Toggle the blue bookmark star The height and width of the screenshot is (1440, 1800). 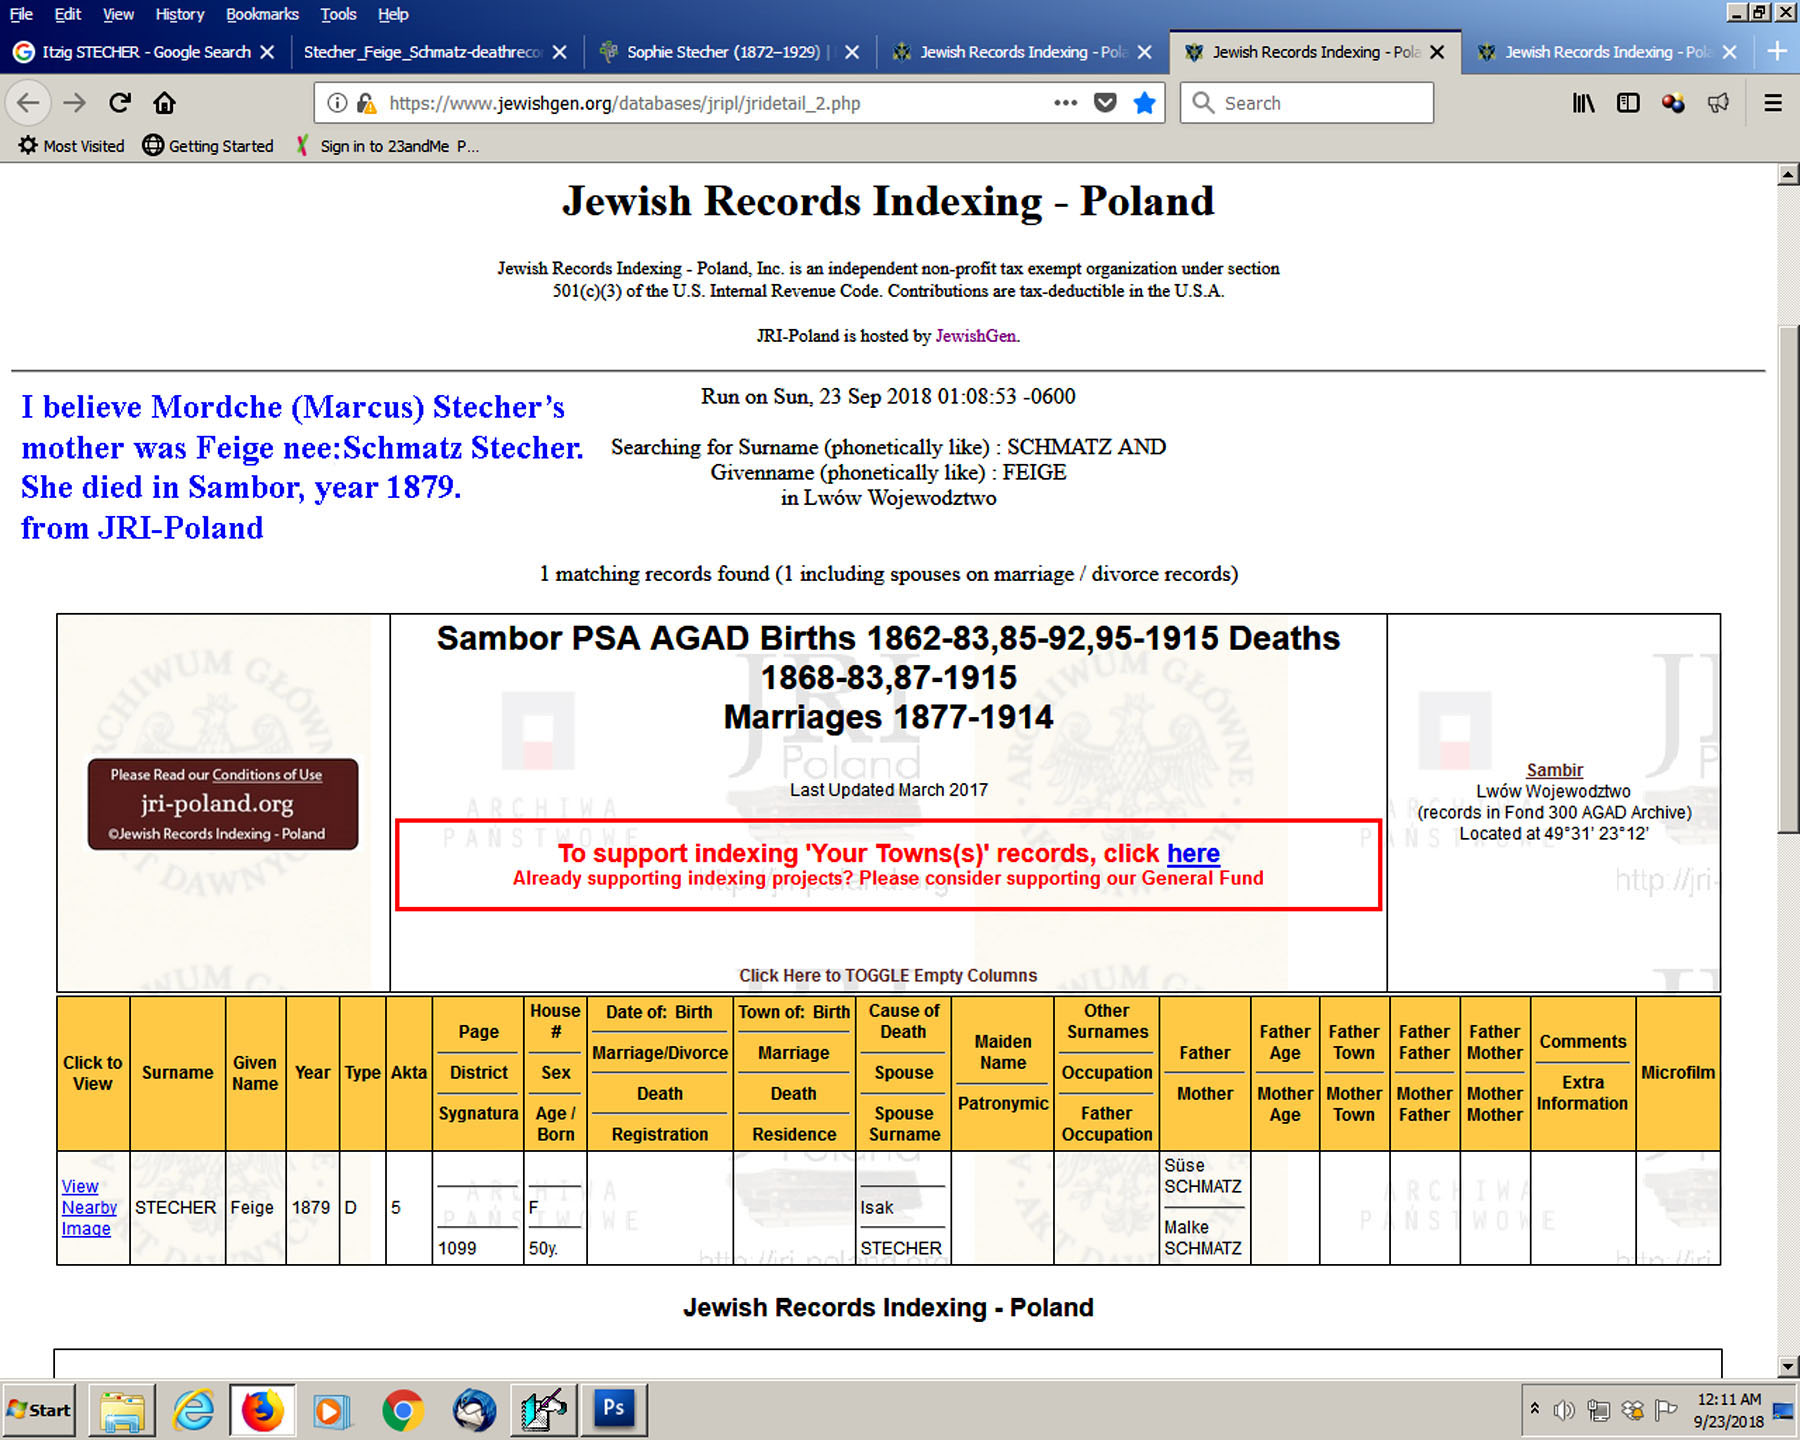(1145, 102)
